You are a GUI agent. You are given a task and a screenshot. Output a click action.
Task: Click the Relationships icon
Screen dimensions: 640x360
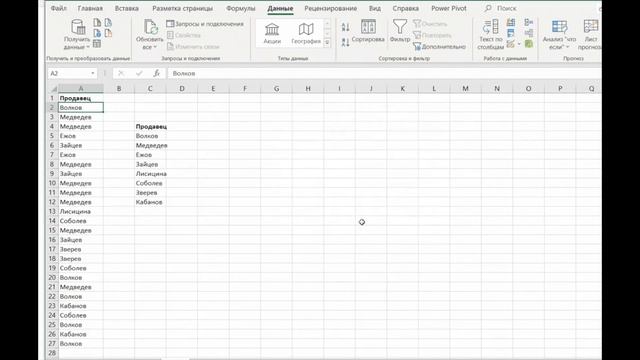click(x=529, y=33)
